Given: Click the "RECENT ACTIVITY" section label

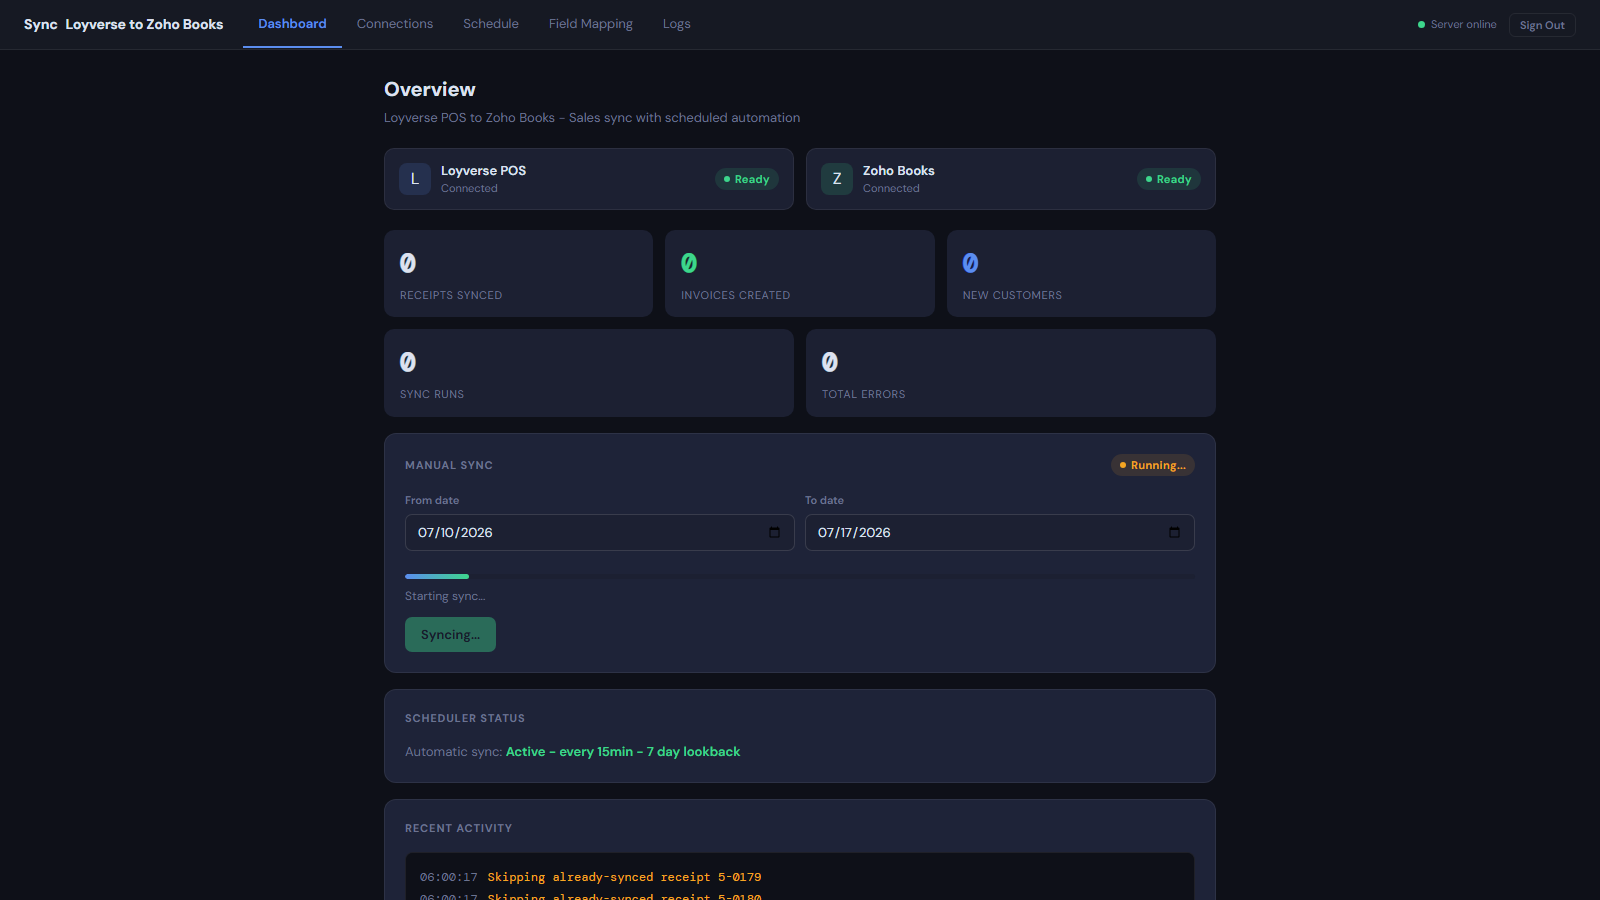Looking at the screenshot, I should 458,828.
